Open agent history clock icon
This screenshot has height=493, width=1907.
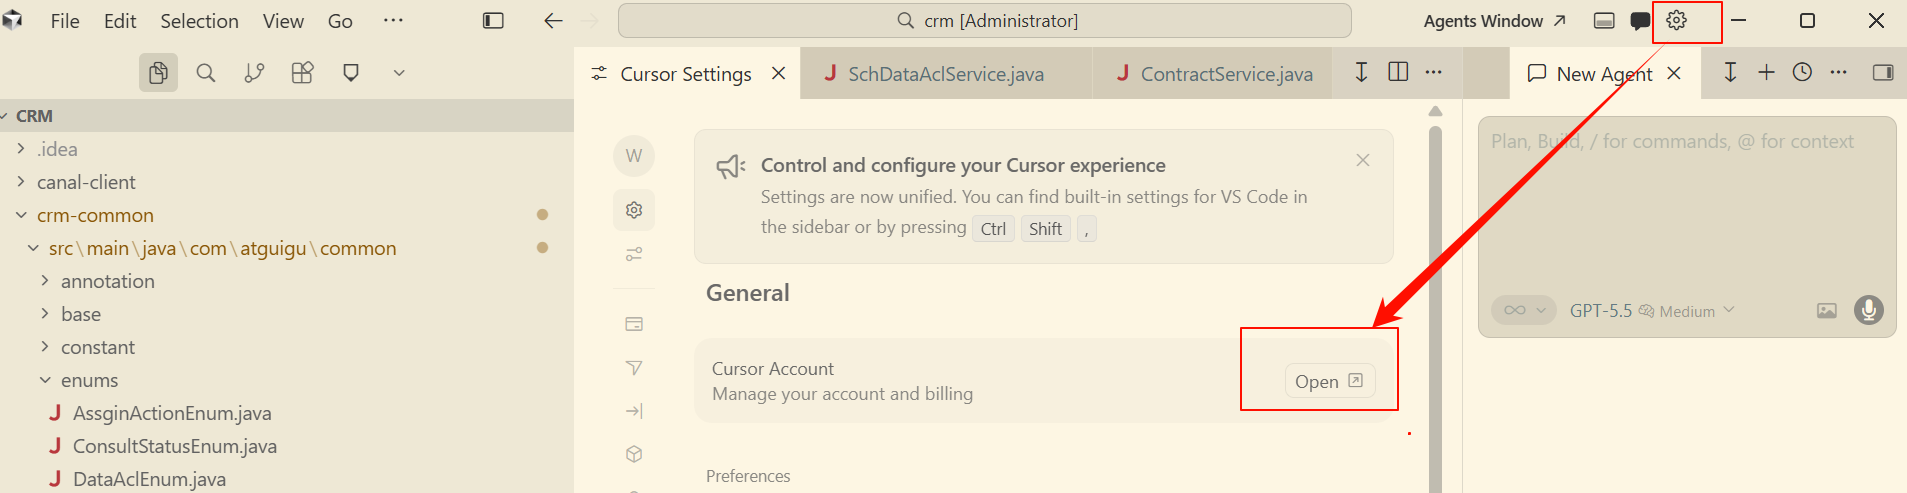pyautogui.click(x=1802, y=72)
